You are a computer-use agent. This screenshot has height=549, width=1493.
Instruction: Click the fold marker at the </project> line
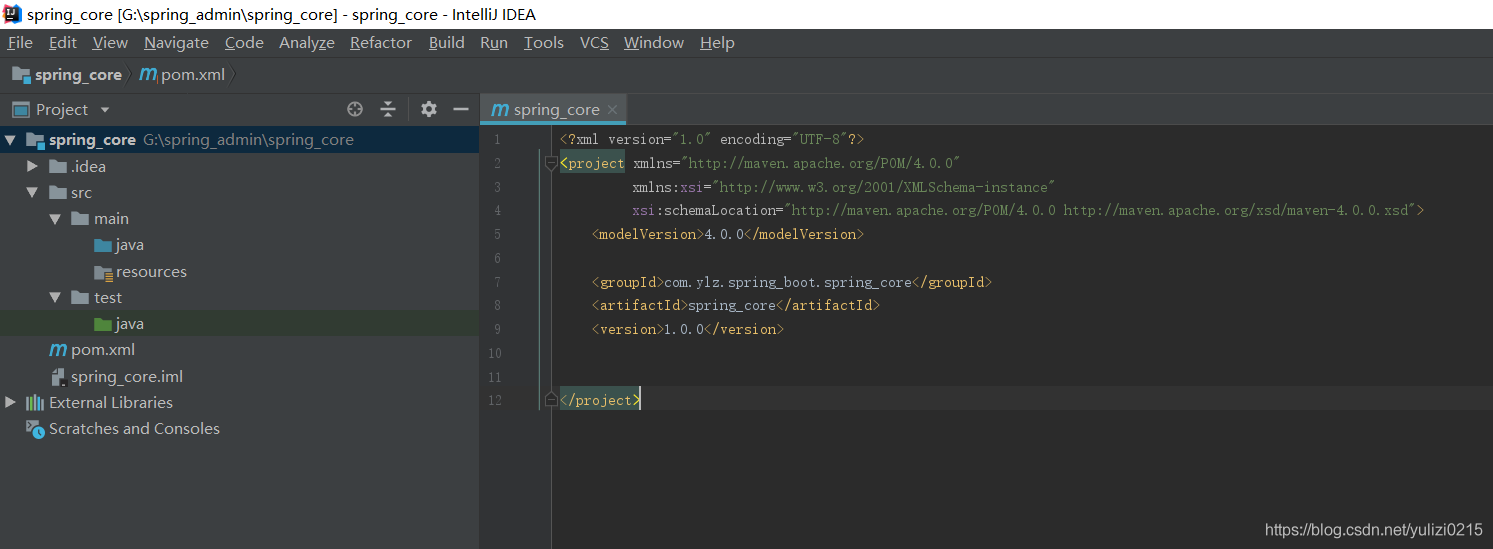tap(551, 400)
